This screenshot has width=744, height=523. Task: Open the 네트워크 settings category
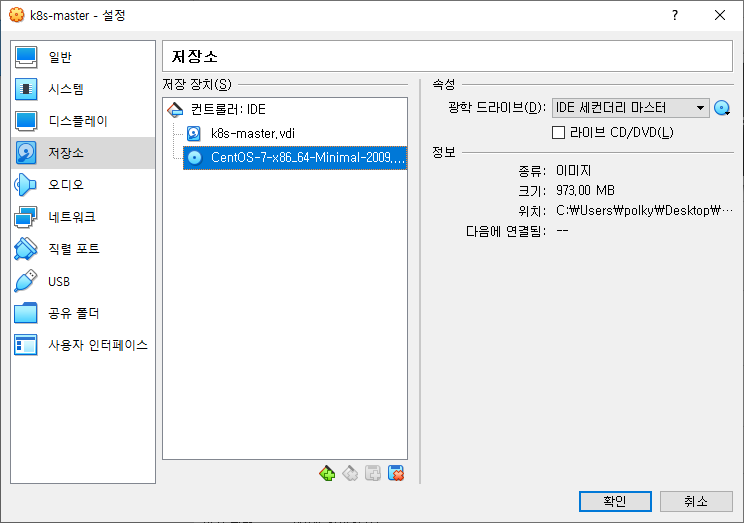(x=83, y=217)
